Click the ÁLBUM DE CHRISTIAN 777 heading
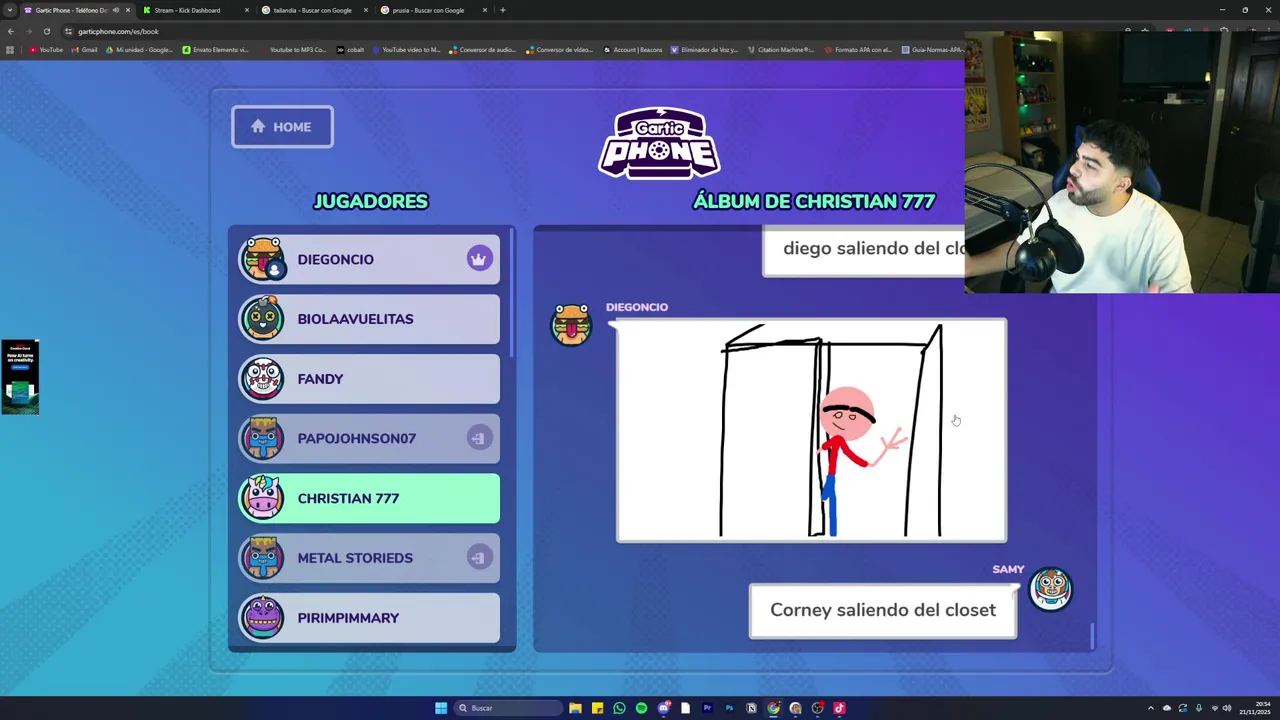 (x=814, y=201)
